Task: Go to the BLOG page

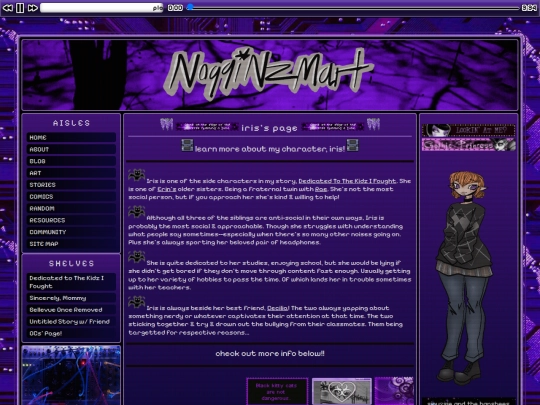Action: (71, 161)
